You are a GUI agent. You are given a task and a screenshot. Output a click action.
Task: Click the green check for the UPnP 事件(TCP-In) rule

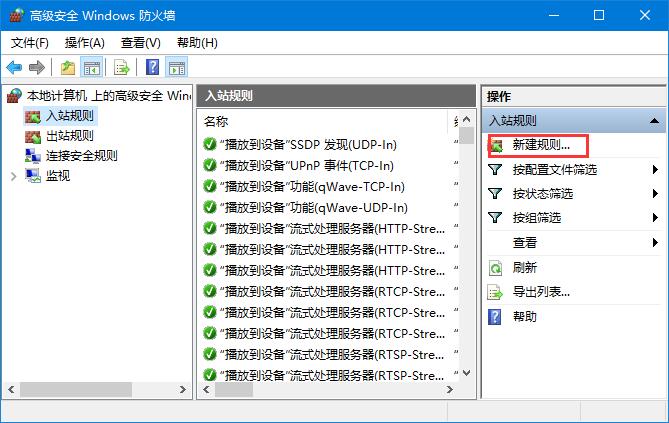209,166
